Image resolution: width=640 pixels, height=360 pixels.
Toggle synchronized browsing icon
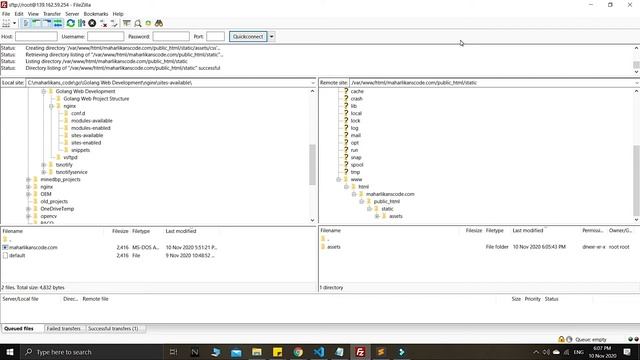tap(148, 23)
